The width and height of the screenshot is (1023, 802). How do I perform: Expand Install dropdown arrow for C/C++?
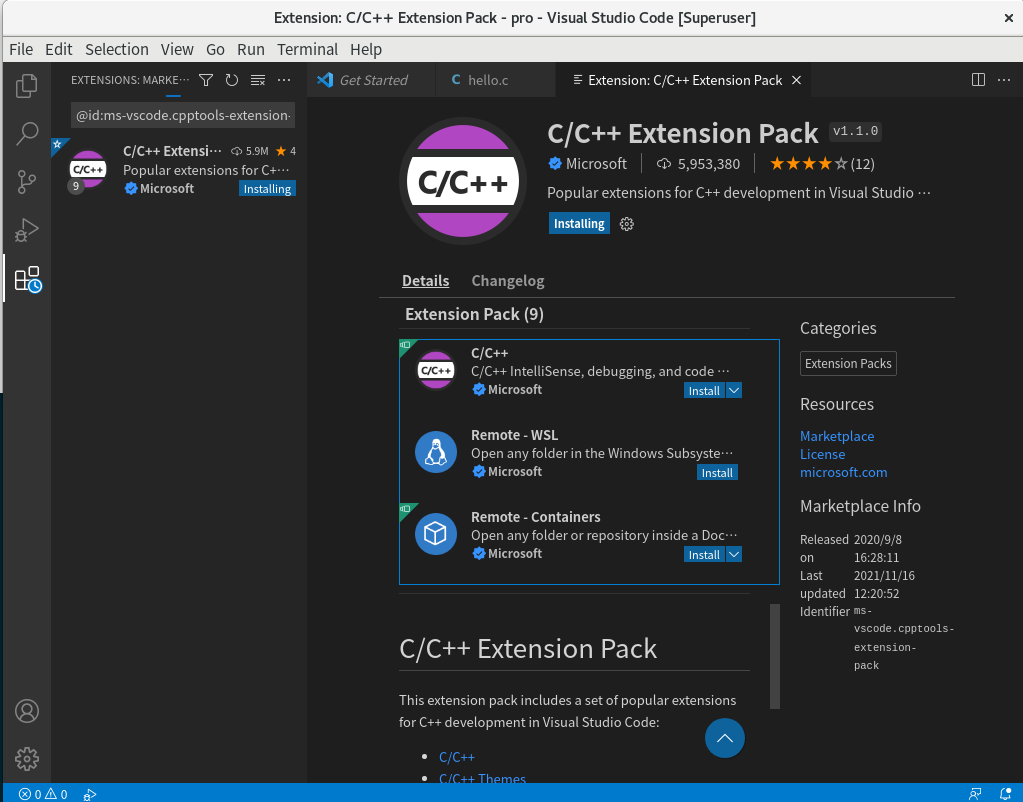pos(733,390)
